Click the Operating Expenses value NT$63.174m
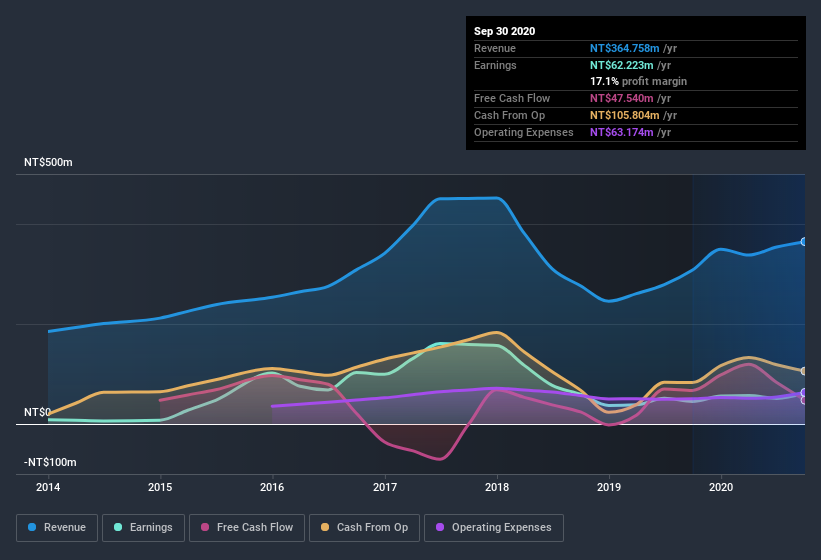Viewport: 821px width, 560px height. click(x=630, y=132)
